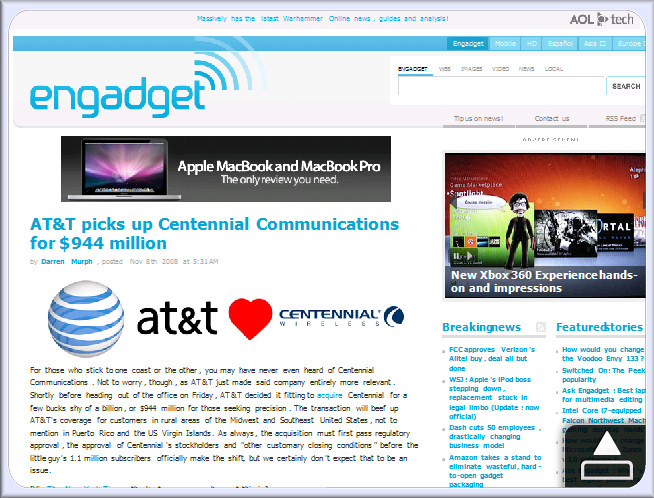Open the Apple MacBook review banner
The image size is (654, 498).
tap(226, 169)
